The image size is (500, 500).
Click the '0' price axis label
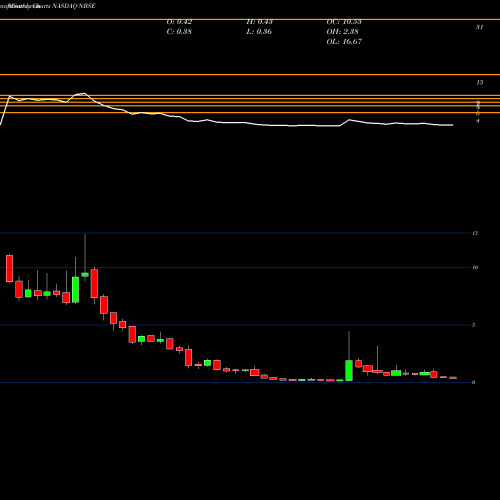(474, 382)
